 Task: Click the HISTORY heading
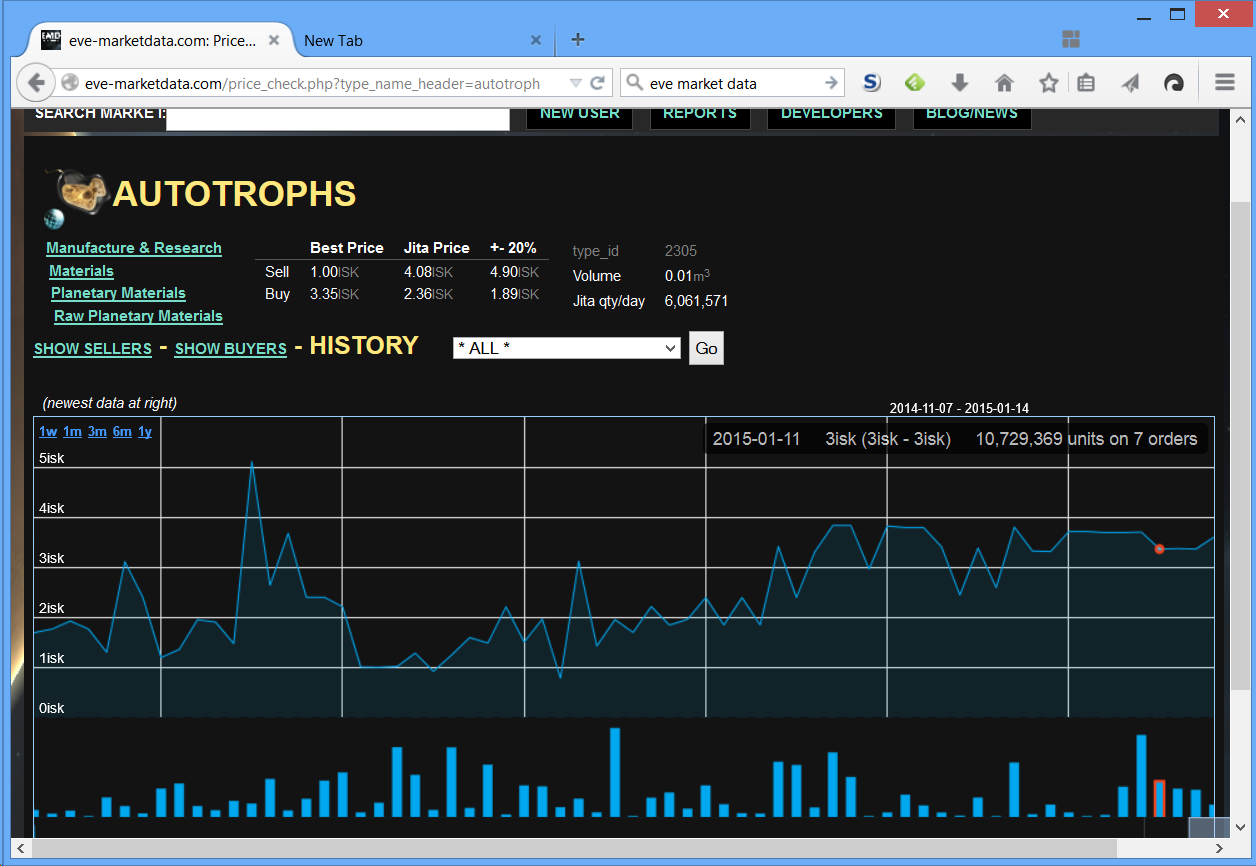[x=364, y=345]
